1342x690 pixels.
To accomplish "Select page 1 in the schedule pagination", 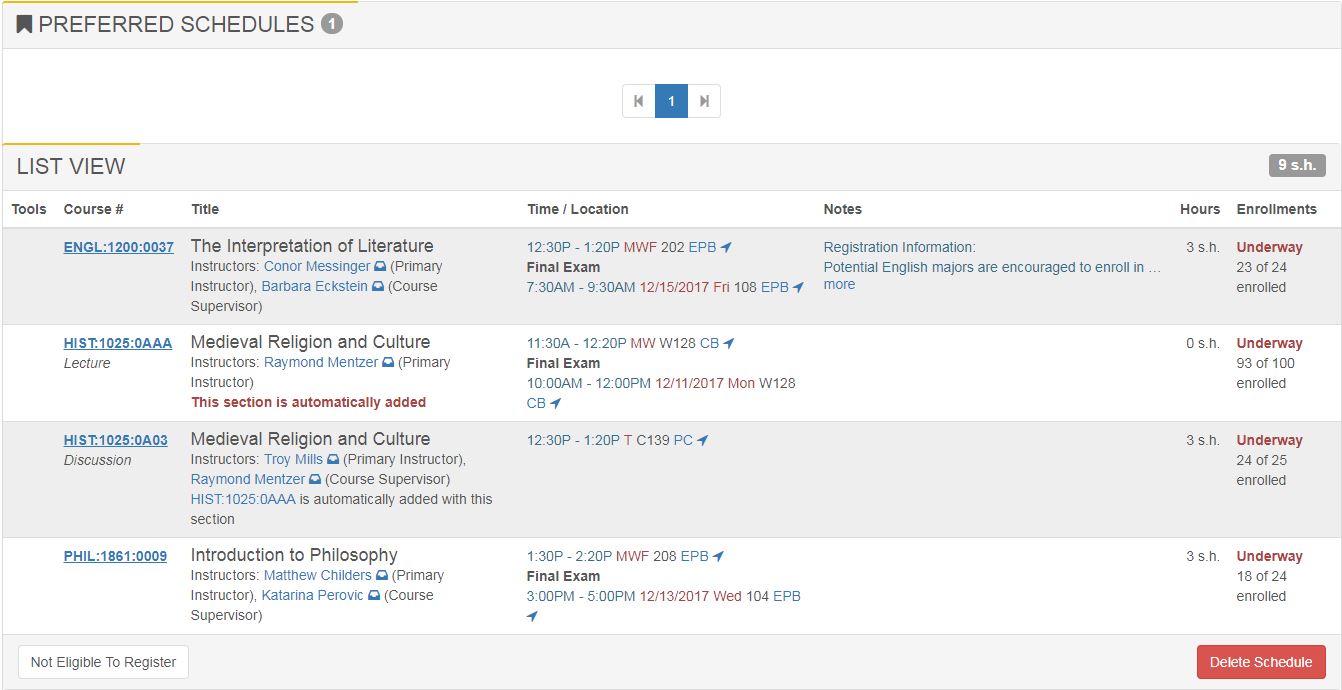I will 671,101.
